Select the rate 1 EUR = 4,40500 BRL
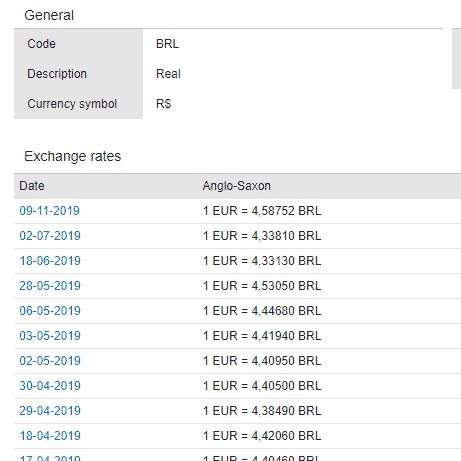Screen dimensions: 461x461 coord(262,386)
